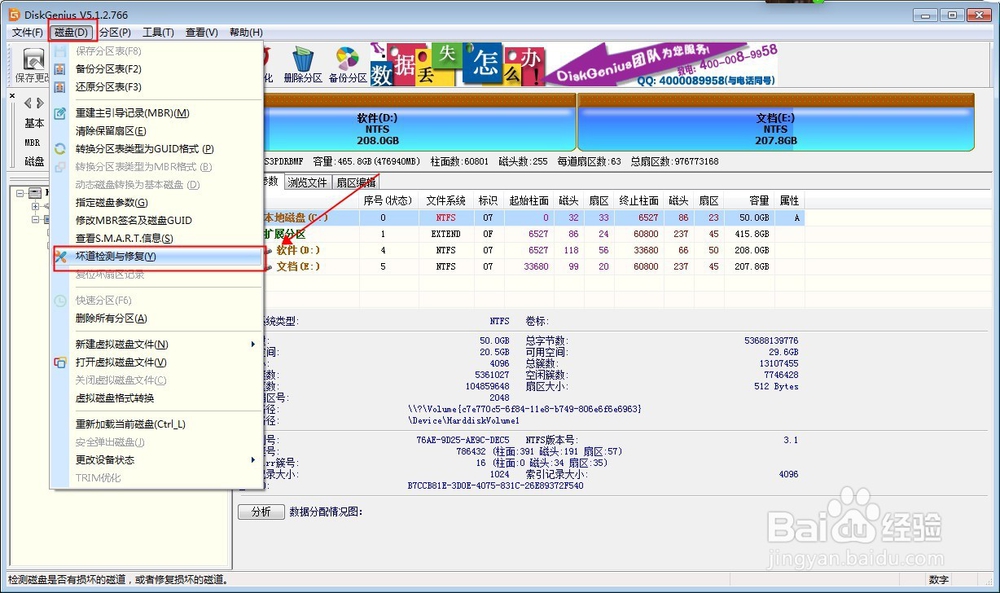Click the 分析 button
Screen dimensions: 1000x593
(x=261, y=512)
